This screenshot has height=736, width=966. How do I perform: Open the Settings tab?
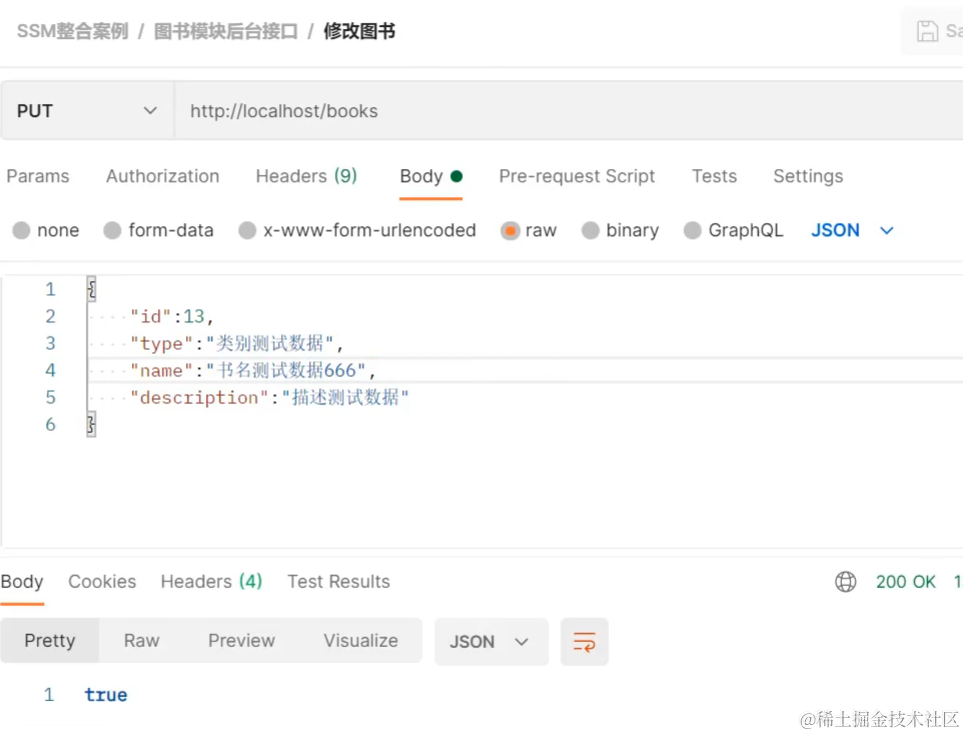[x=808, y=176]
